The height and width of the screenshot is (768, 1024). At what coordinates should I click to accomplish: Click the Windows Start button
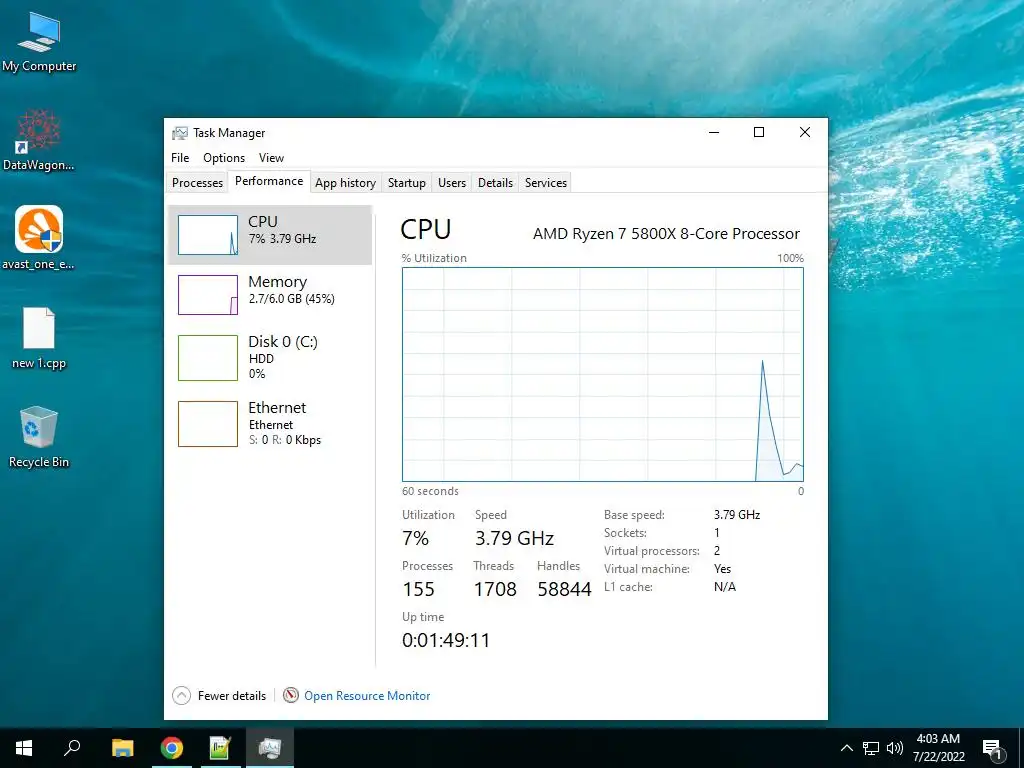click(x=24, y=748)
